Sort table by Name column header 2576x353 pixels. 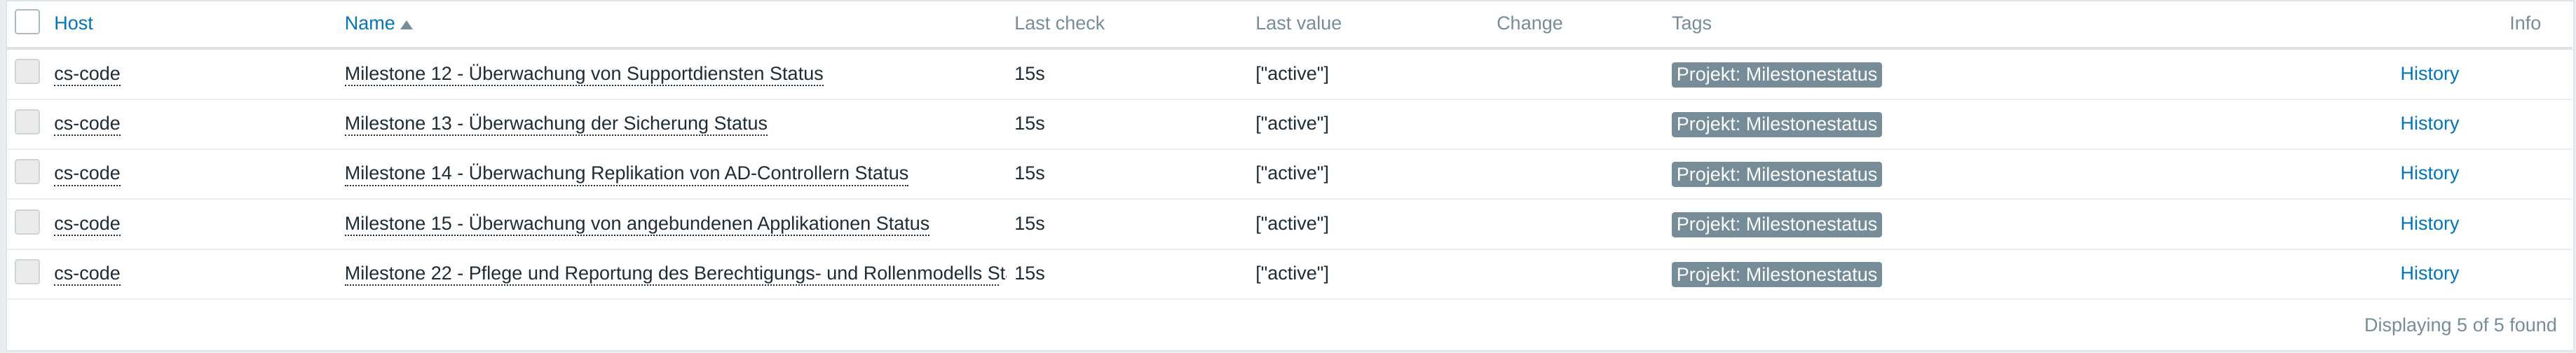pos(369,23)
